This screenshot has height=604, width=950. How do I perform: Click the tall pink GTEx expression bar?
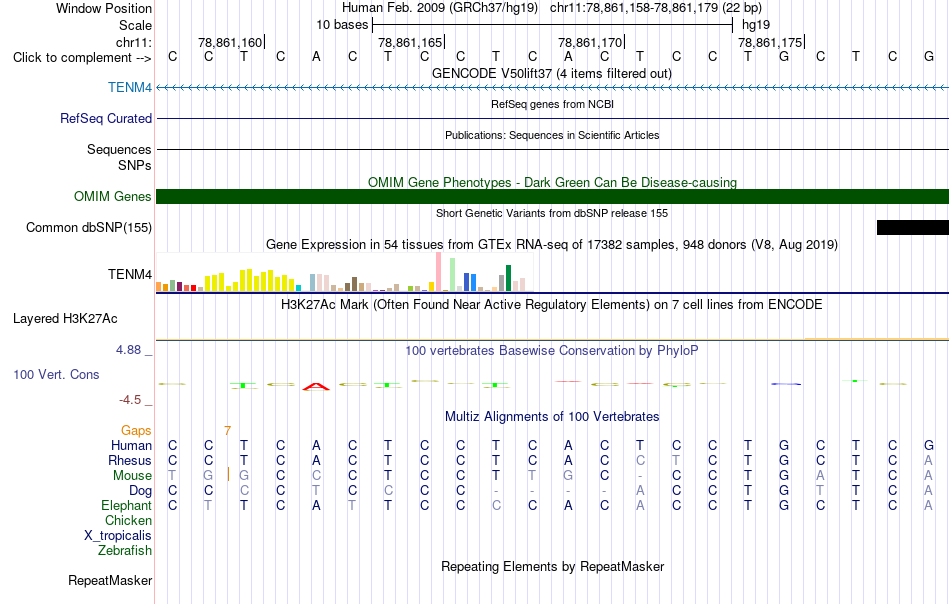(x=439, y=272)
